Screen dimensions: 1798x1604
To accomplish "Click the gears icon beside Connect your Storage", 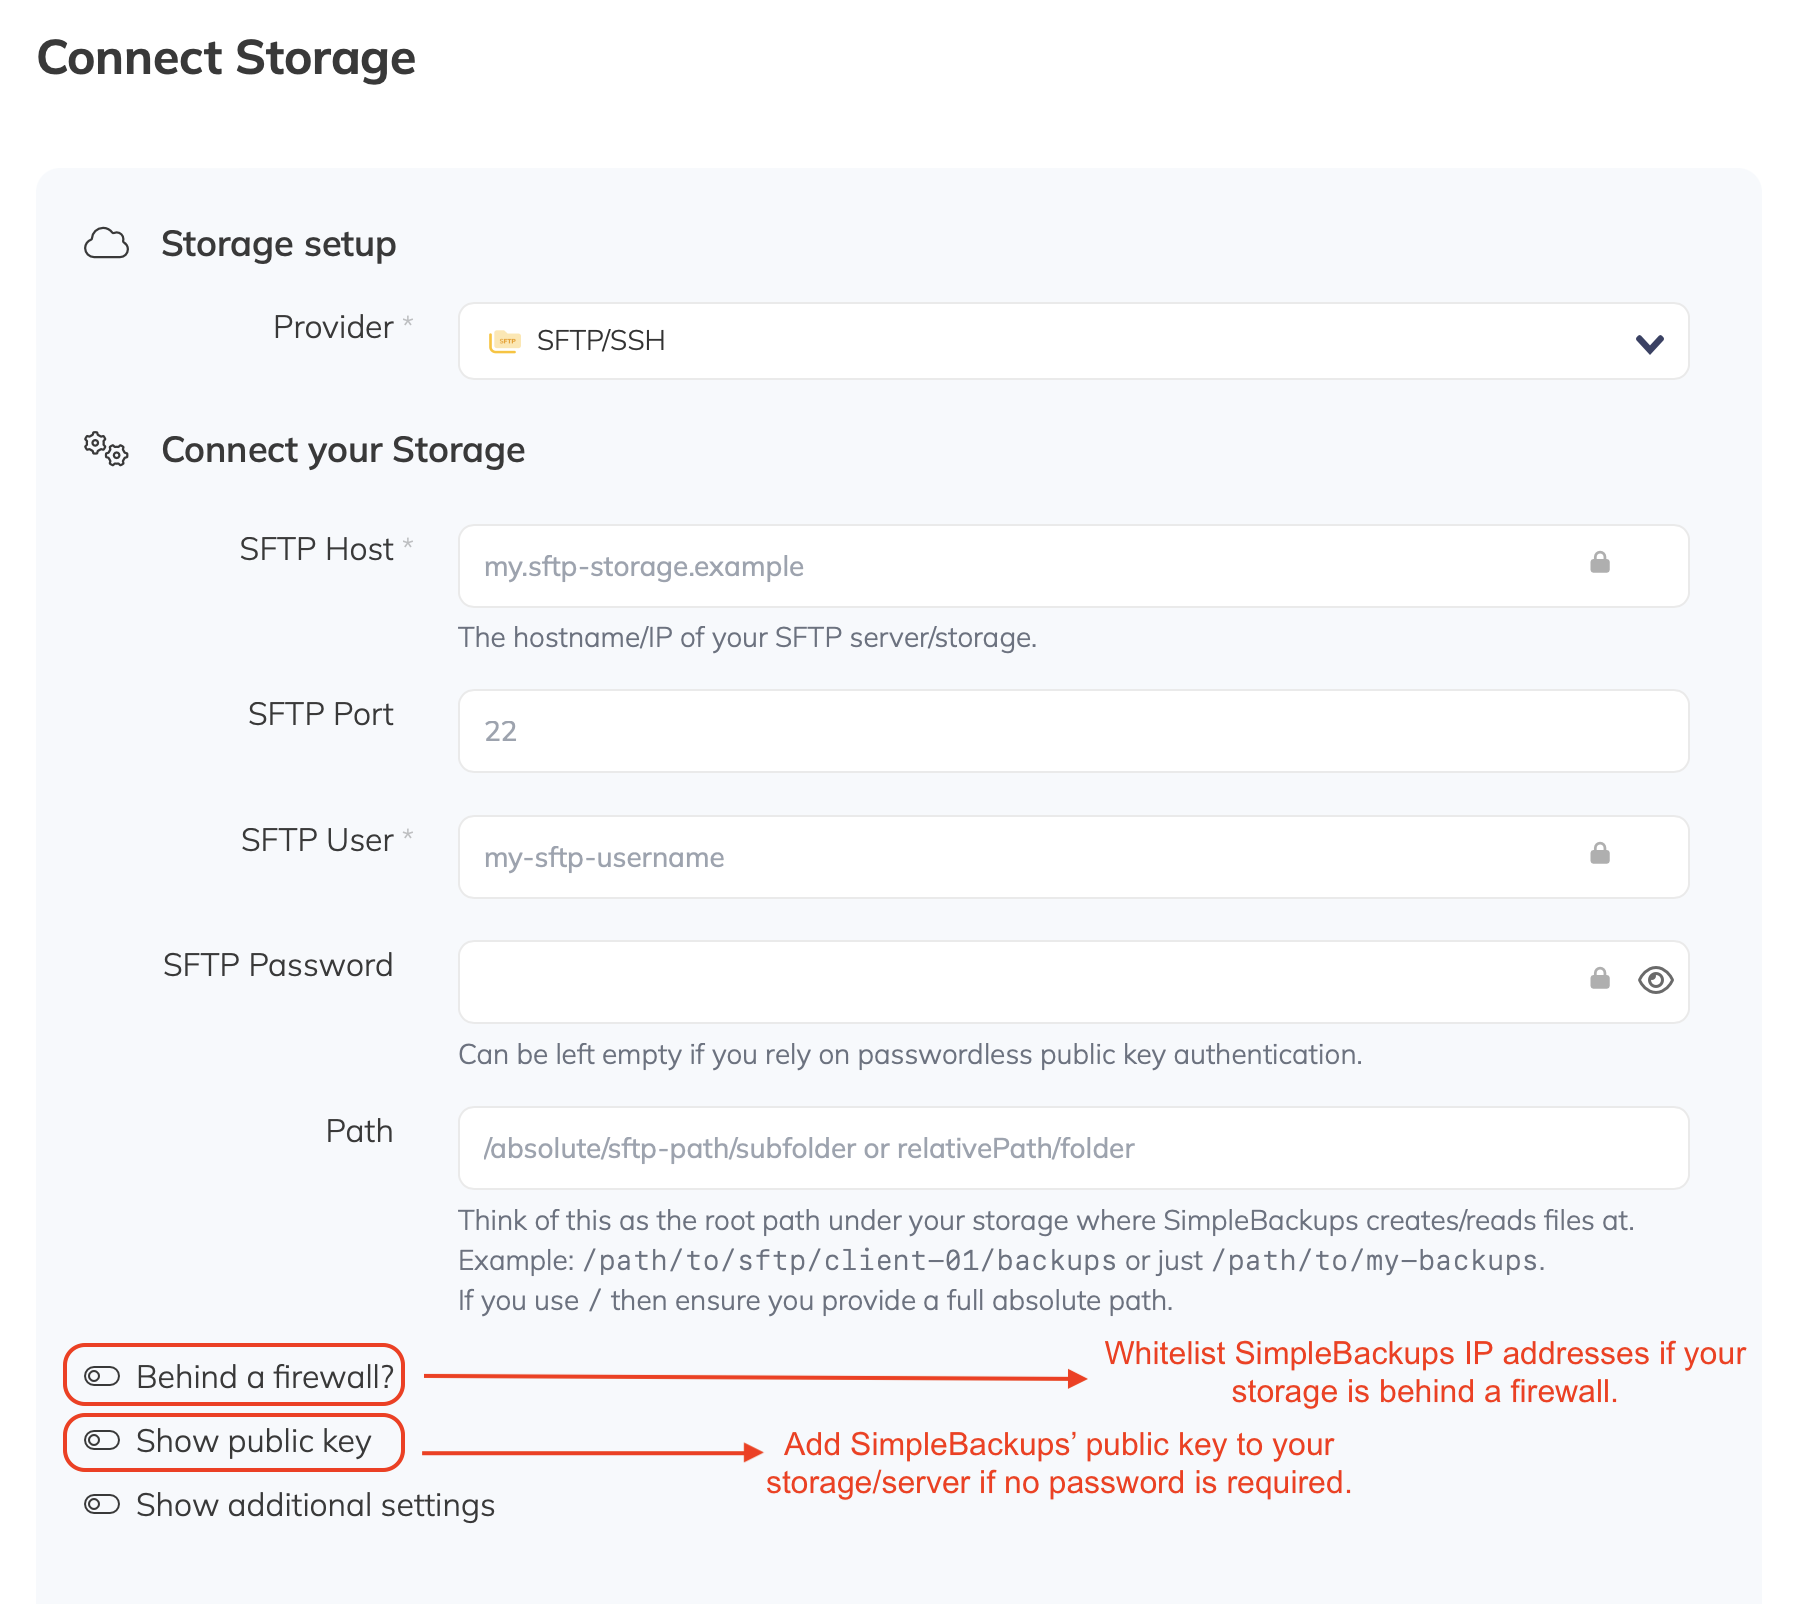I will (105, 451).
